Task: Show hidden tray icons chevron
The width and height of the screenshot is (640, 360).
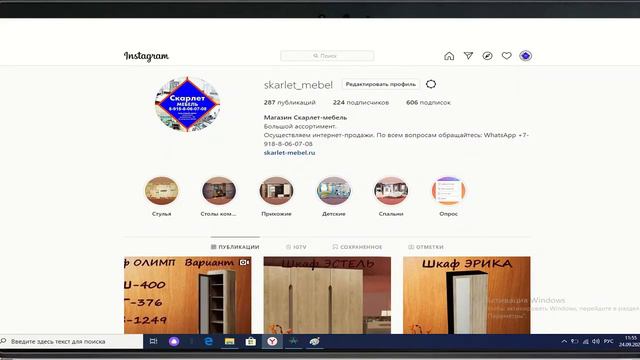Action: tap(564, 341)
